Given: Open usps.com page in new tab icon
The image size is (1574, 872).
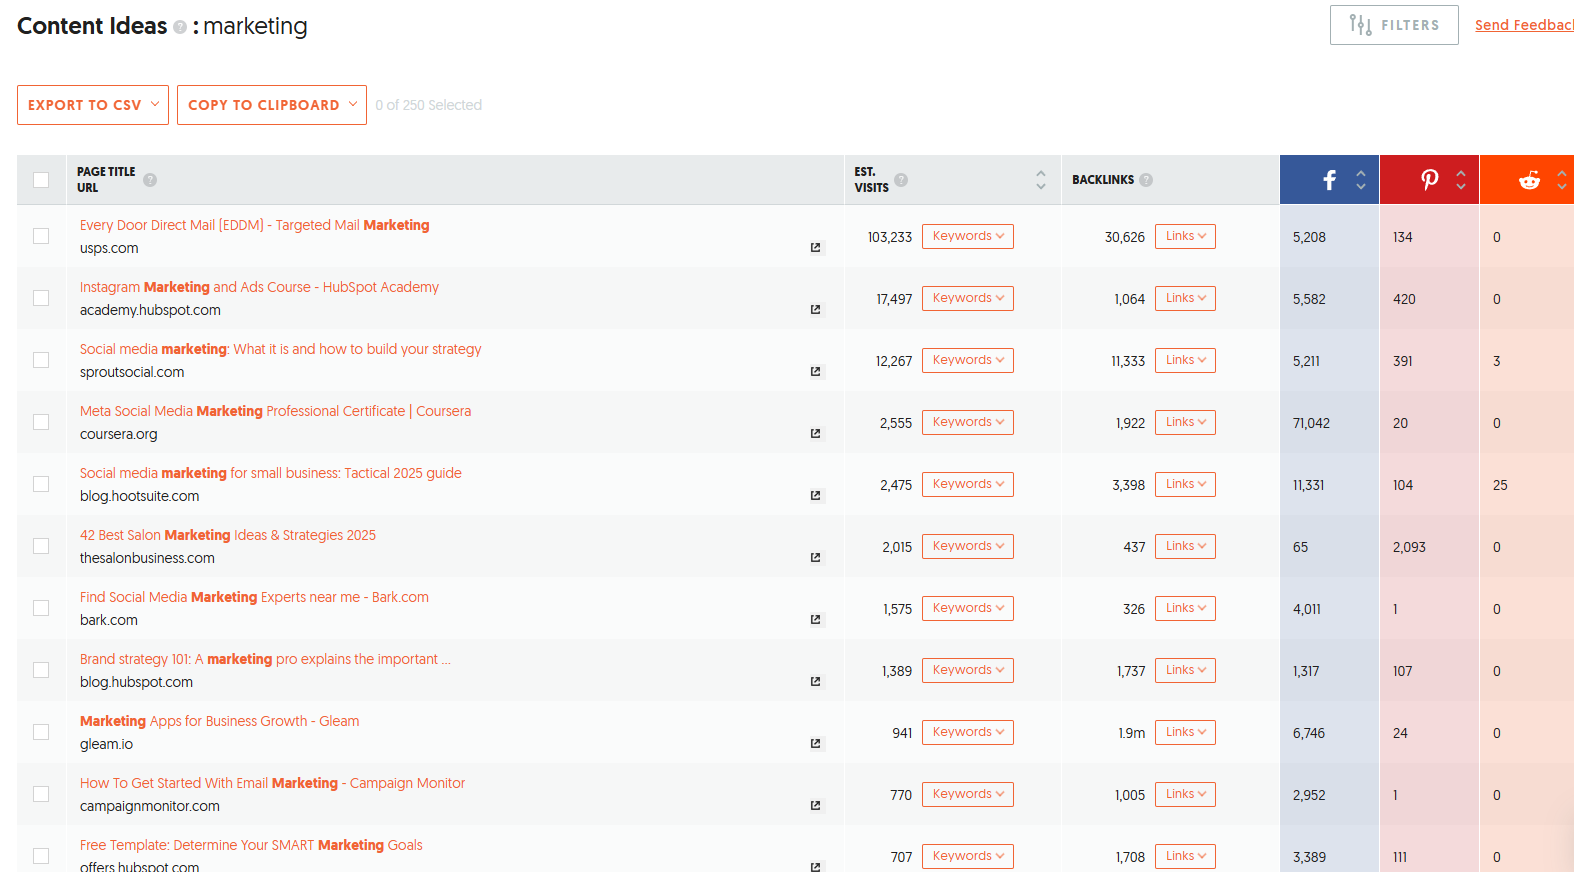Looking at the screenshot, I should pyautogui.click(x=816, y=248).
